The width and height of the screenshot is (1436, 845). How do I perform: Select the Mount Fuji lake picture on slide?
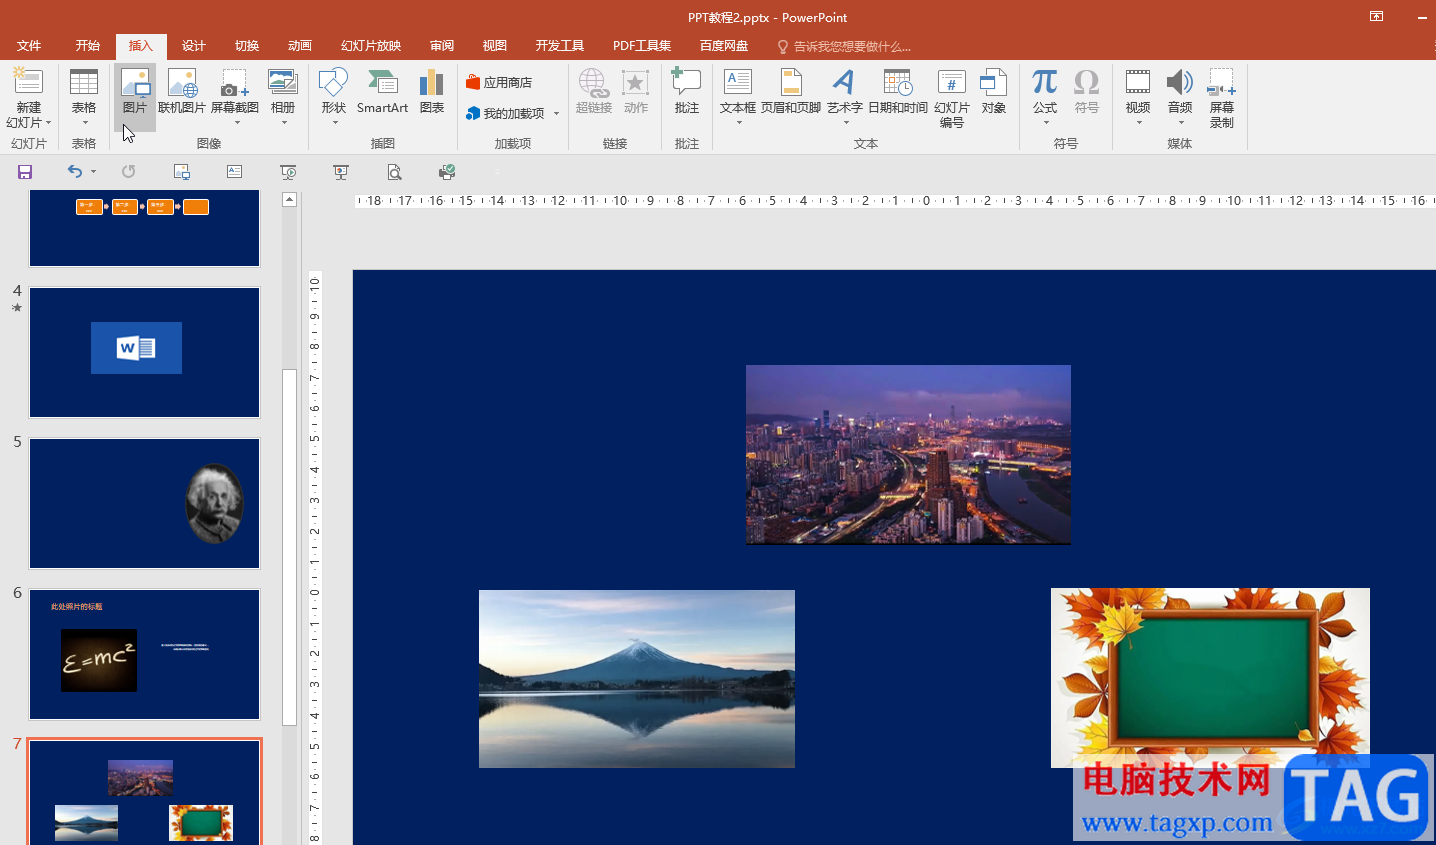coord(637,679)
